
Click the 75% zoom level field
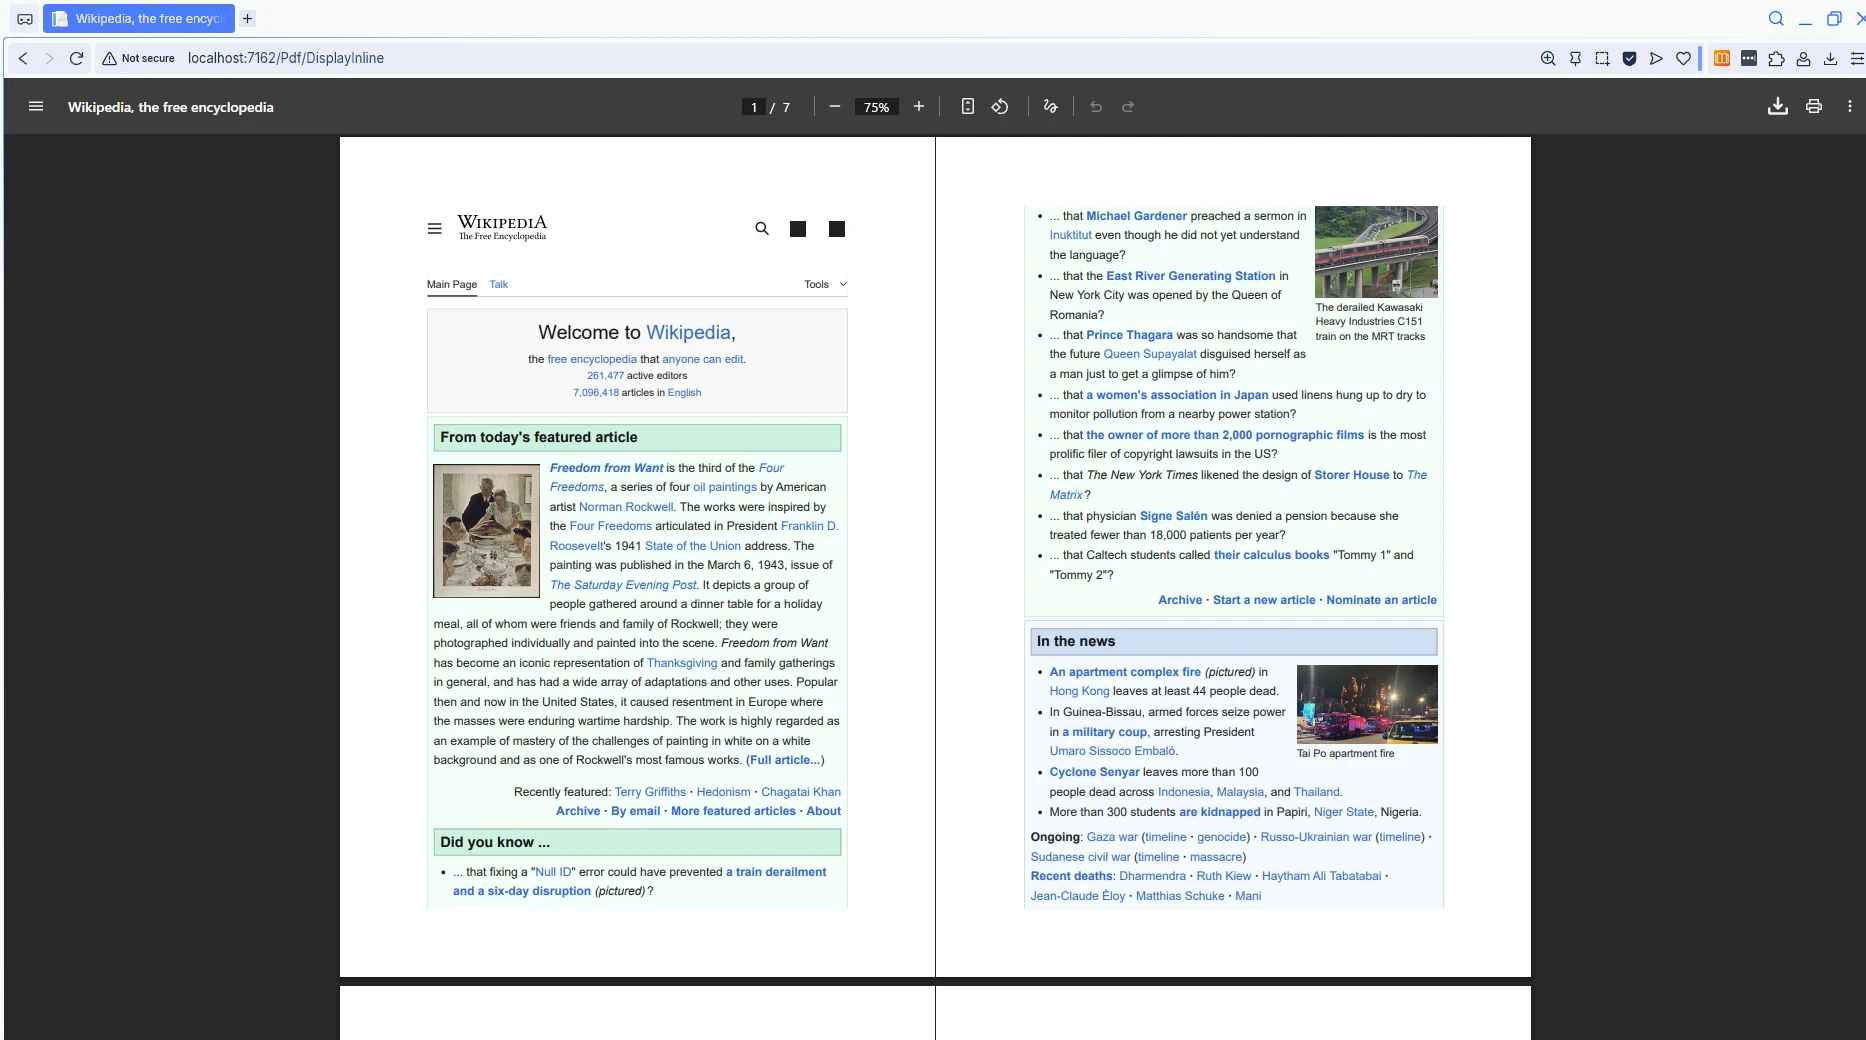tap(876, 107)
